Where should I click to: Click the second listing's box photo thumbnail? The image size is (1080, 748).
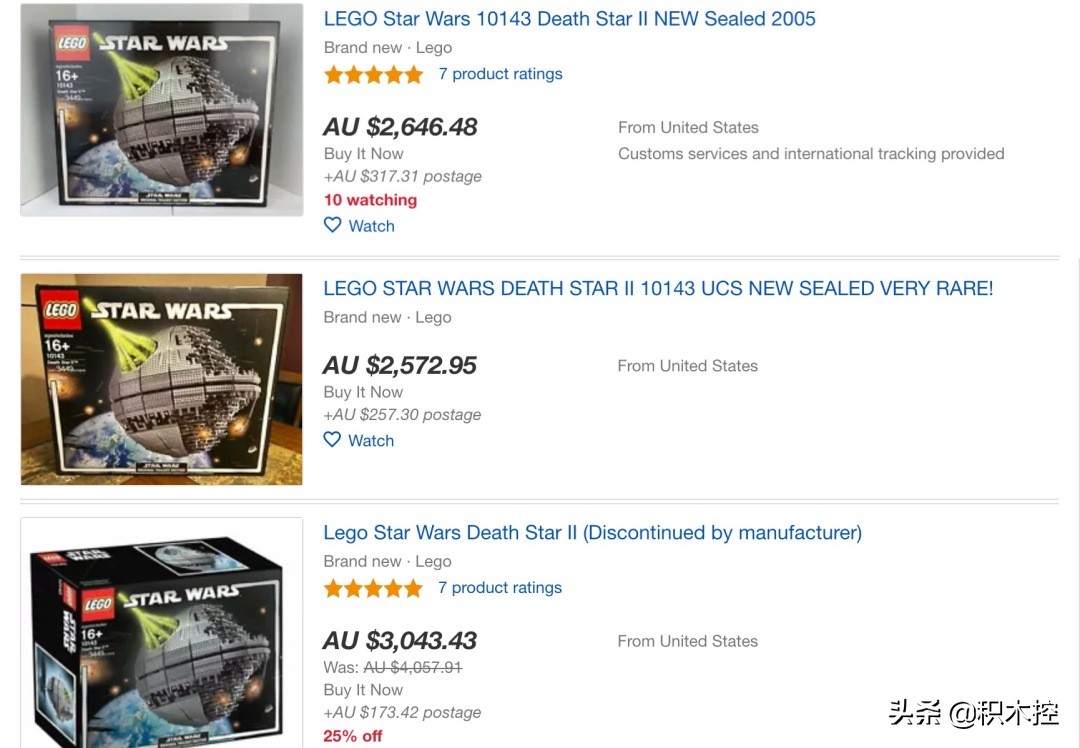pos(162,379)
